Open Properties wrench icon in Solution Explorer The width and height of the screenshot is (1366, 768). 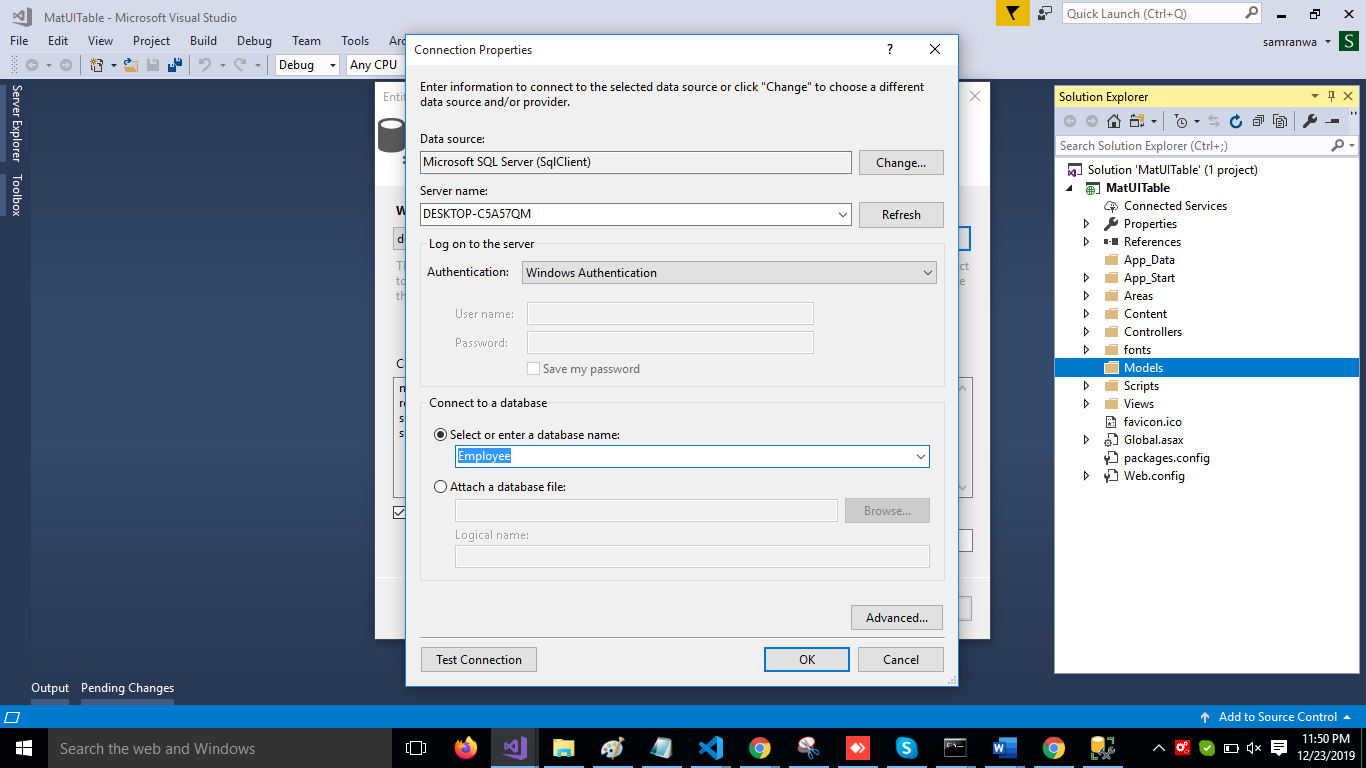[1310, 121]
